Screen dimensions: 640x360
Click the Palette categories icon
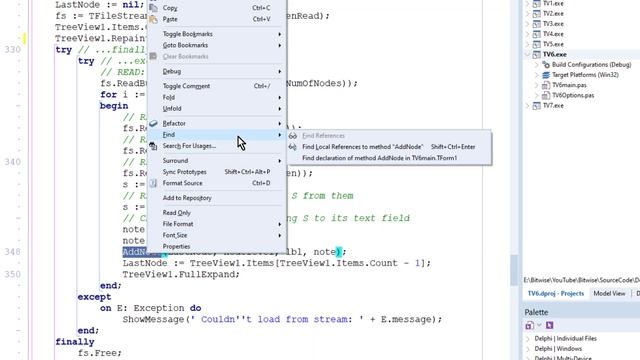click(x=529, y=325)
